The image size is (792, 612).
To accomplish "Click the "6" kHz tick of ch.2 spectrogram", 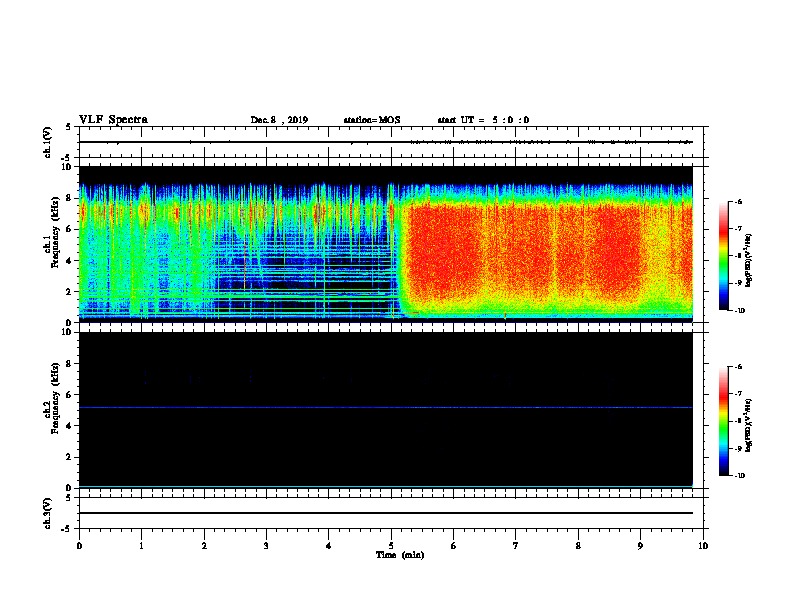I will pos(70,395).
